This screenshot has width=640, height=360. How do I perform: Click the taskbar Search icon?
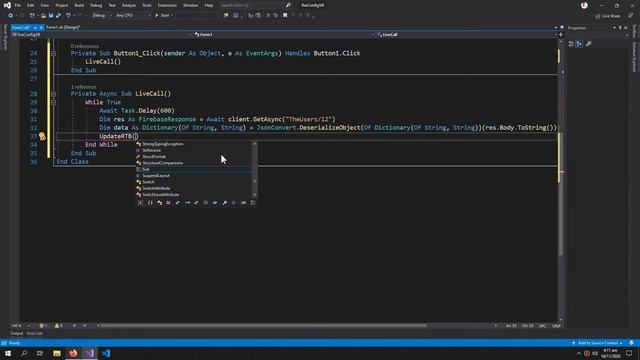click(x=24, y=353)
